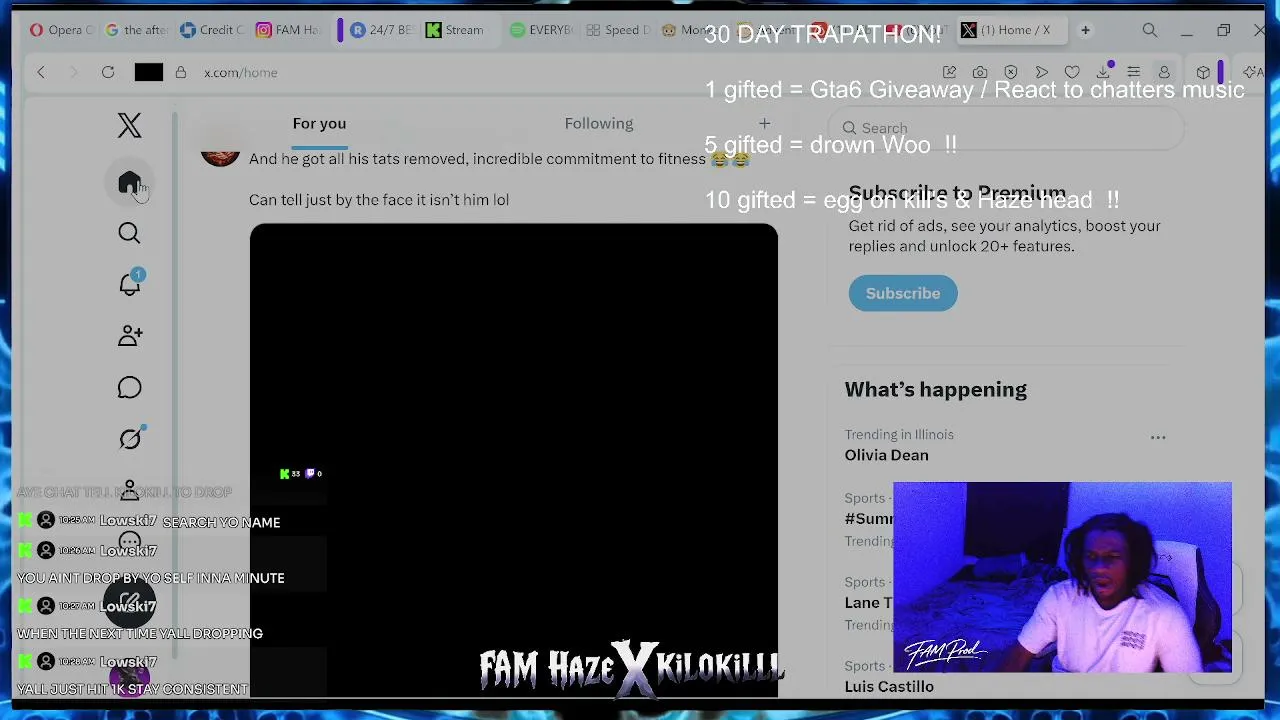Open Easy Setup sliders icon
The height and width of the screenshot is (720, 1280).
click(1134, 72)
